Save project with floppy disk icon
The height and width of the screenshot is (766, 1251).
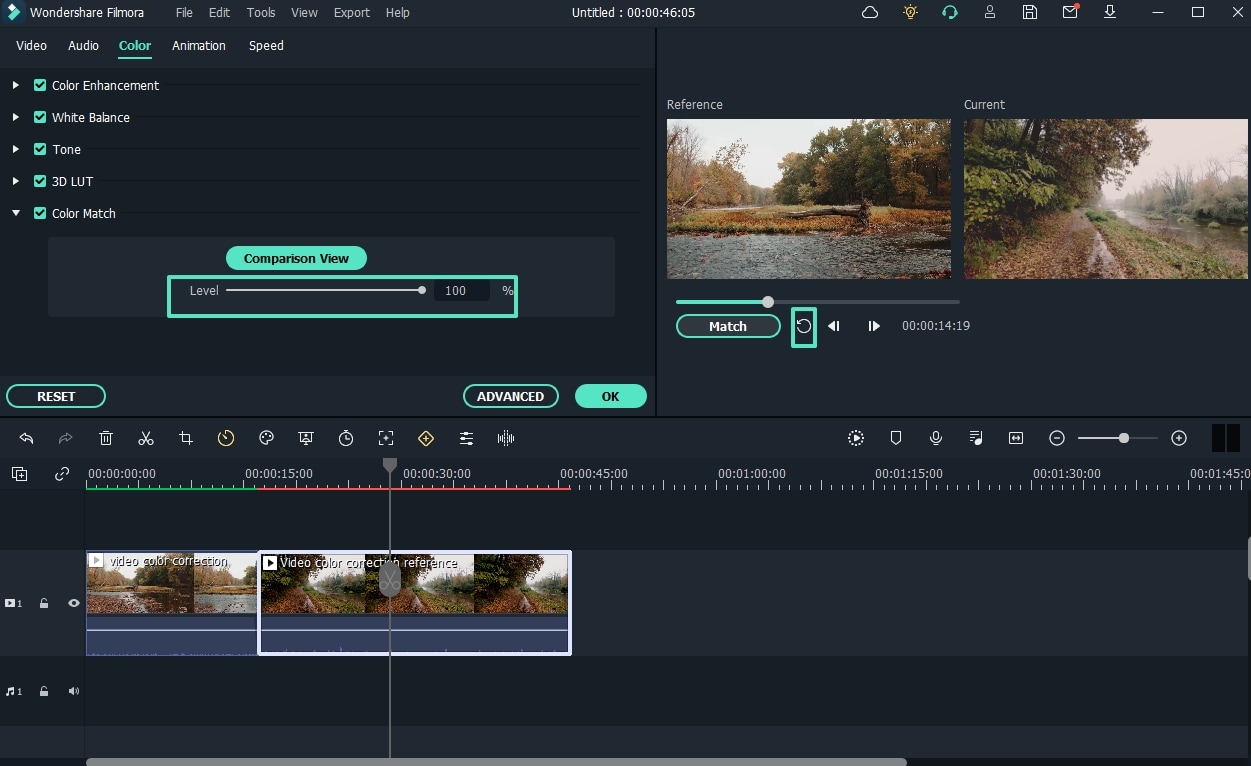pyautogui.click(x=1030, y=13)
